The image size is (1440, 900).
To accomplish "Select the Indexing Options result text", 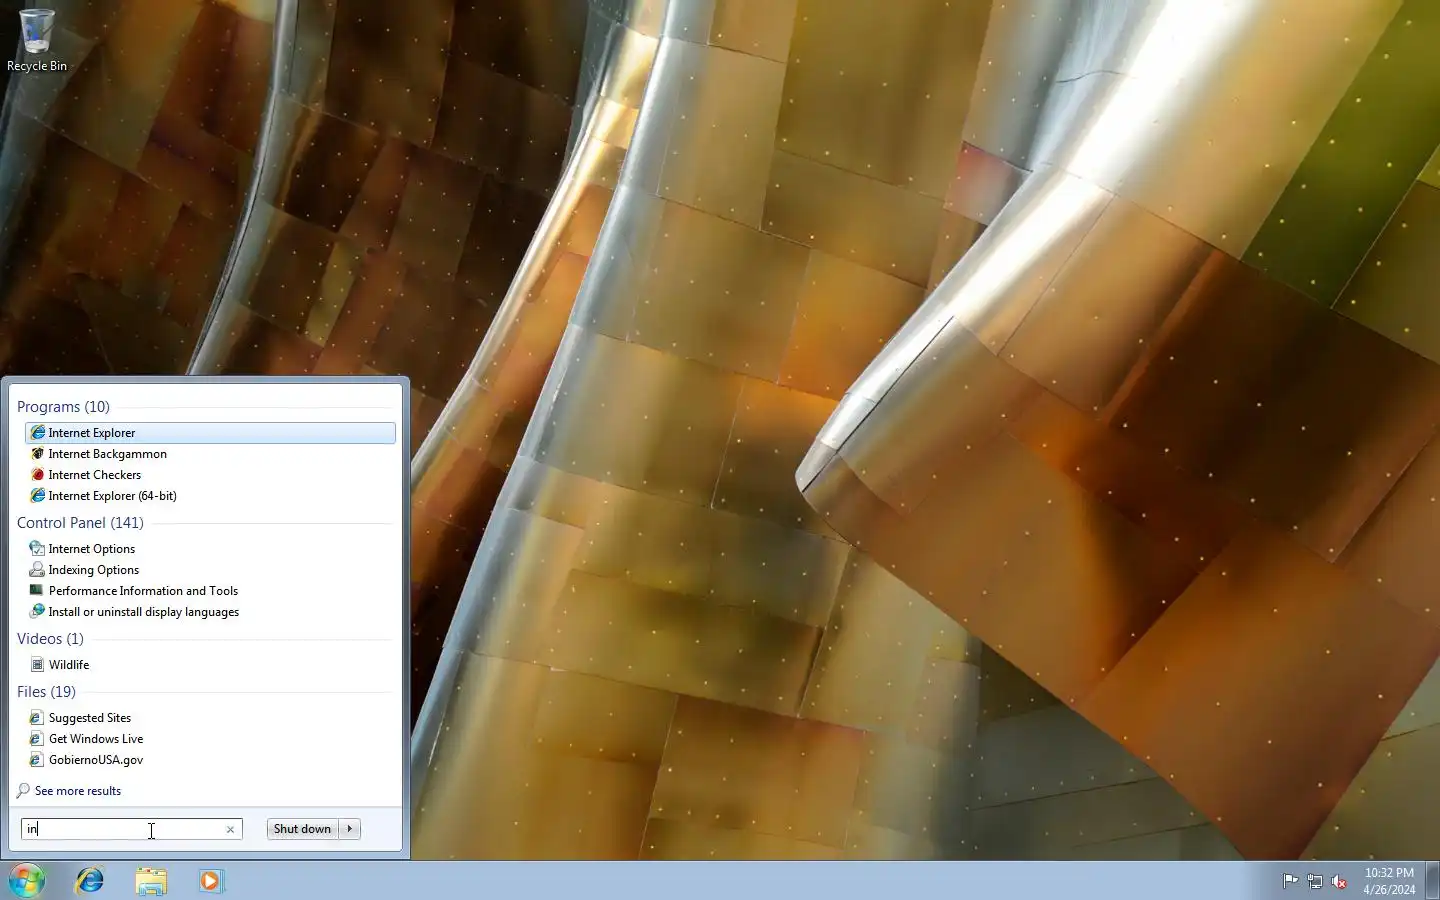I will tap(94, 570).
